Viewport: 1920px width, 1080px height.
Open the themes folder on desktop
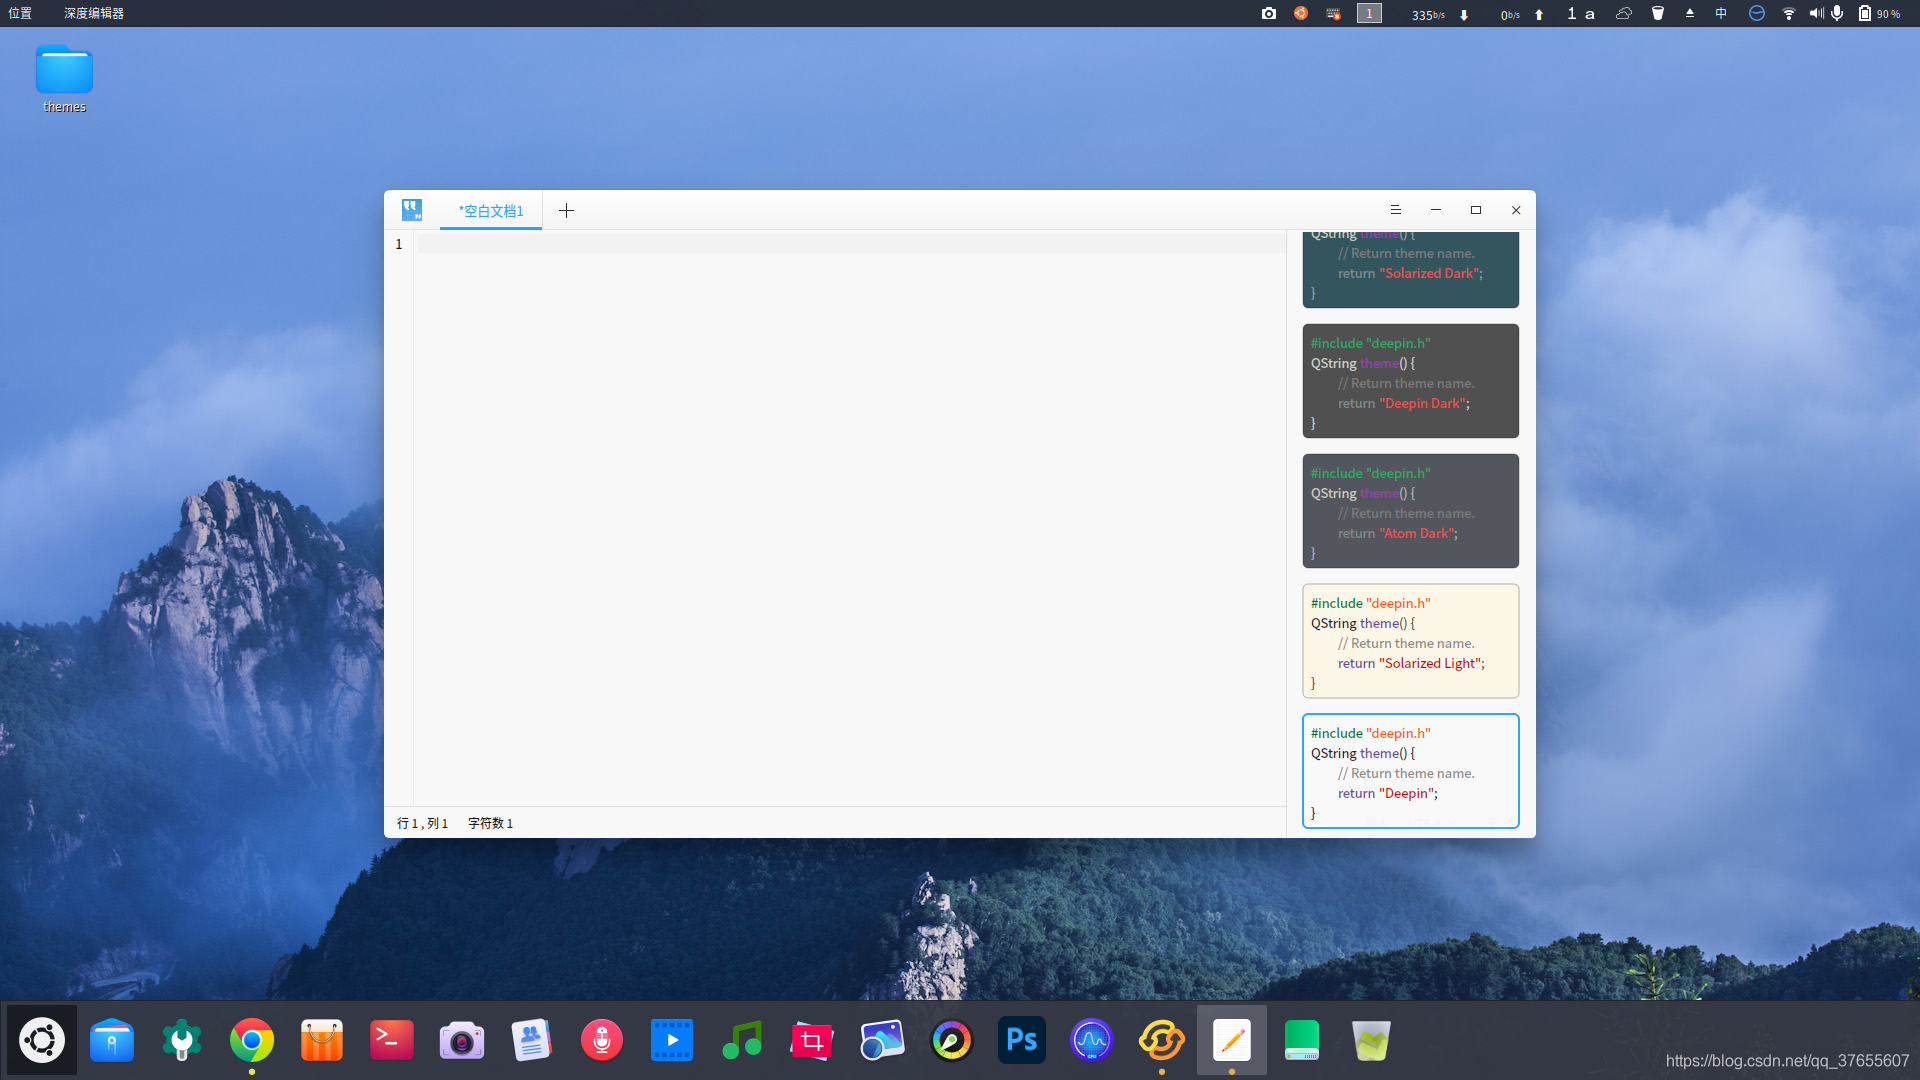pos(64,79)
